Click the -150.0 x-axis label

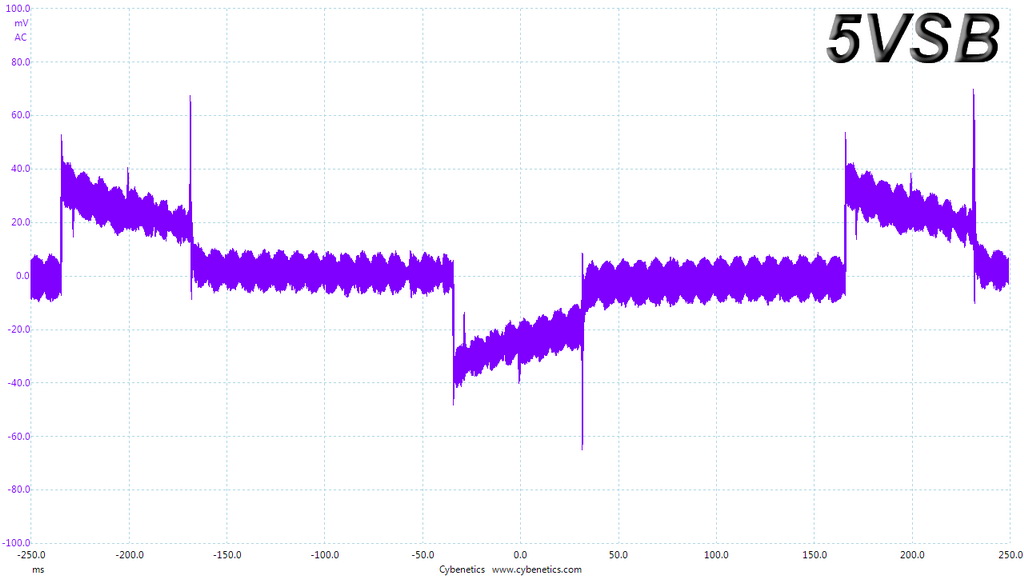tap(227, 555)
